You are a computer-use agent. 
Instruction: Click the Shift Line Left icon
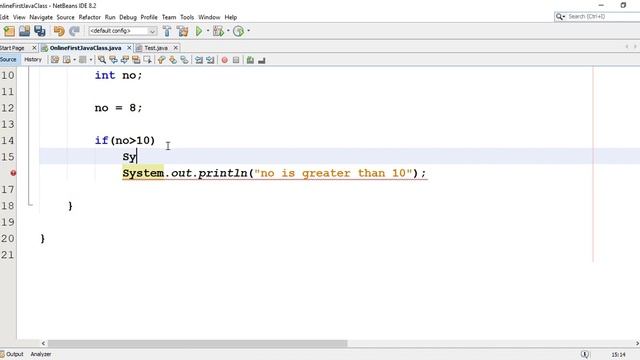pos(198,60)
